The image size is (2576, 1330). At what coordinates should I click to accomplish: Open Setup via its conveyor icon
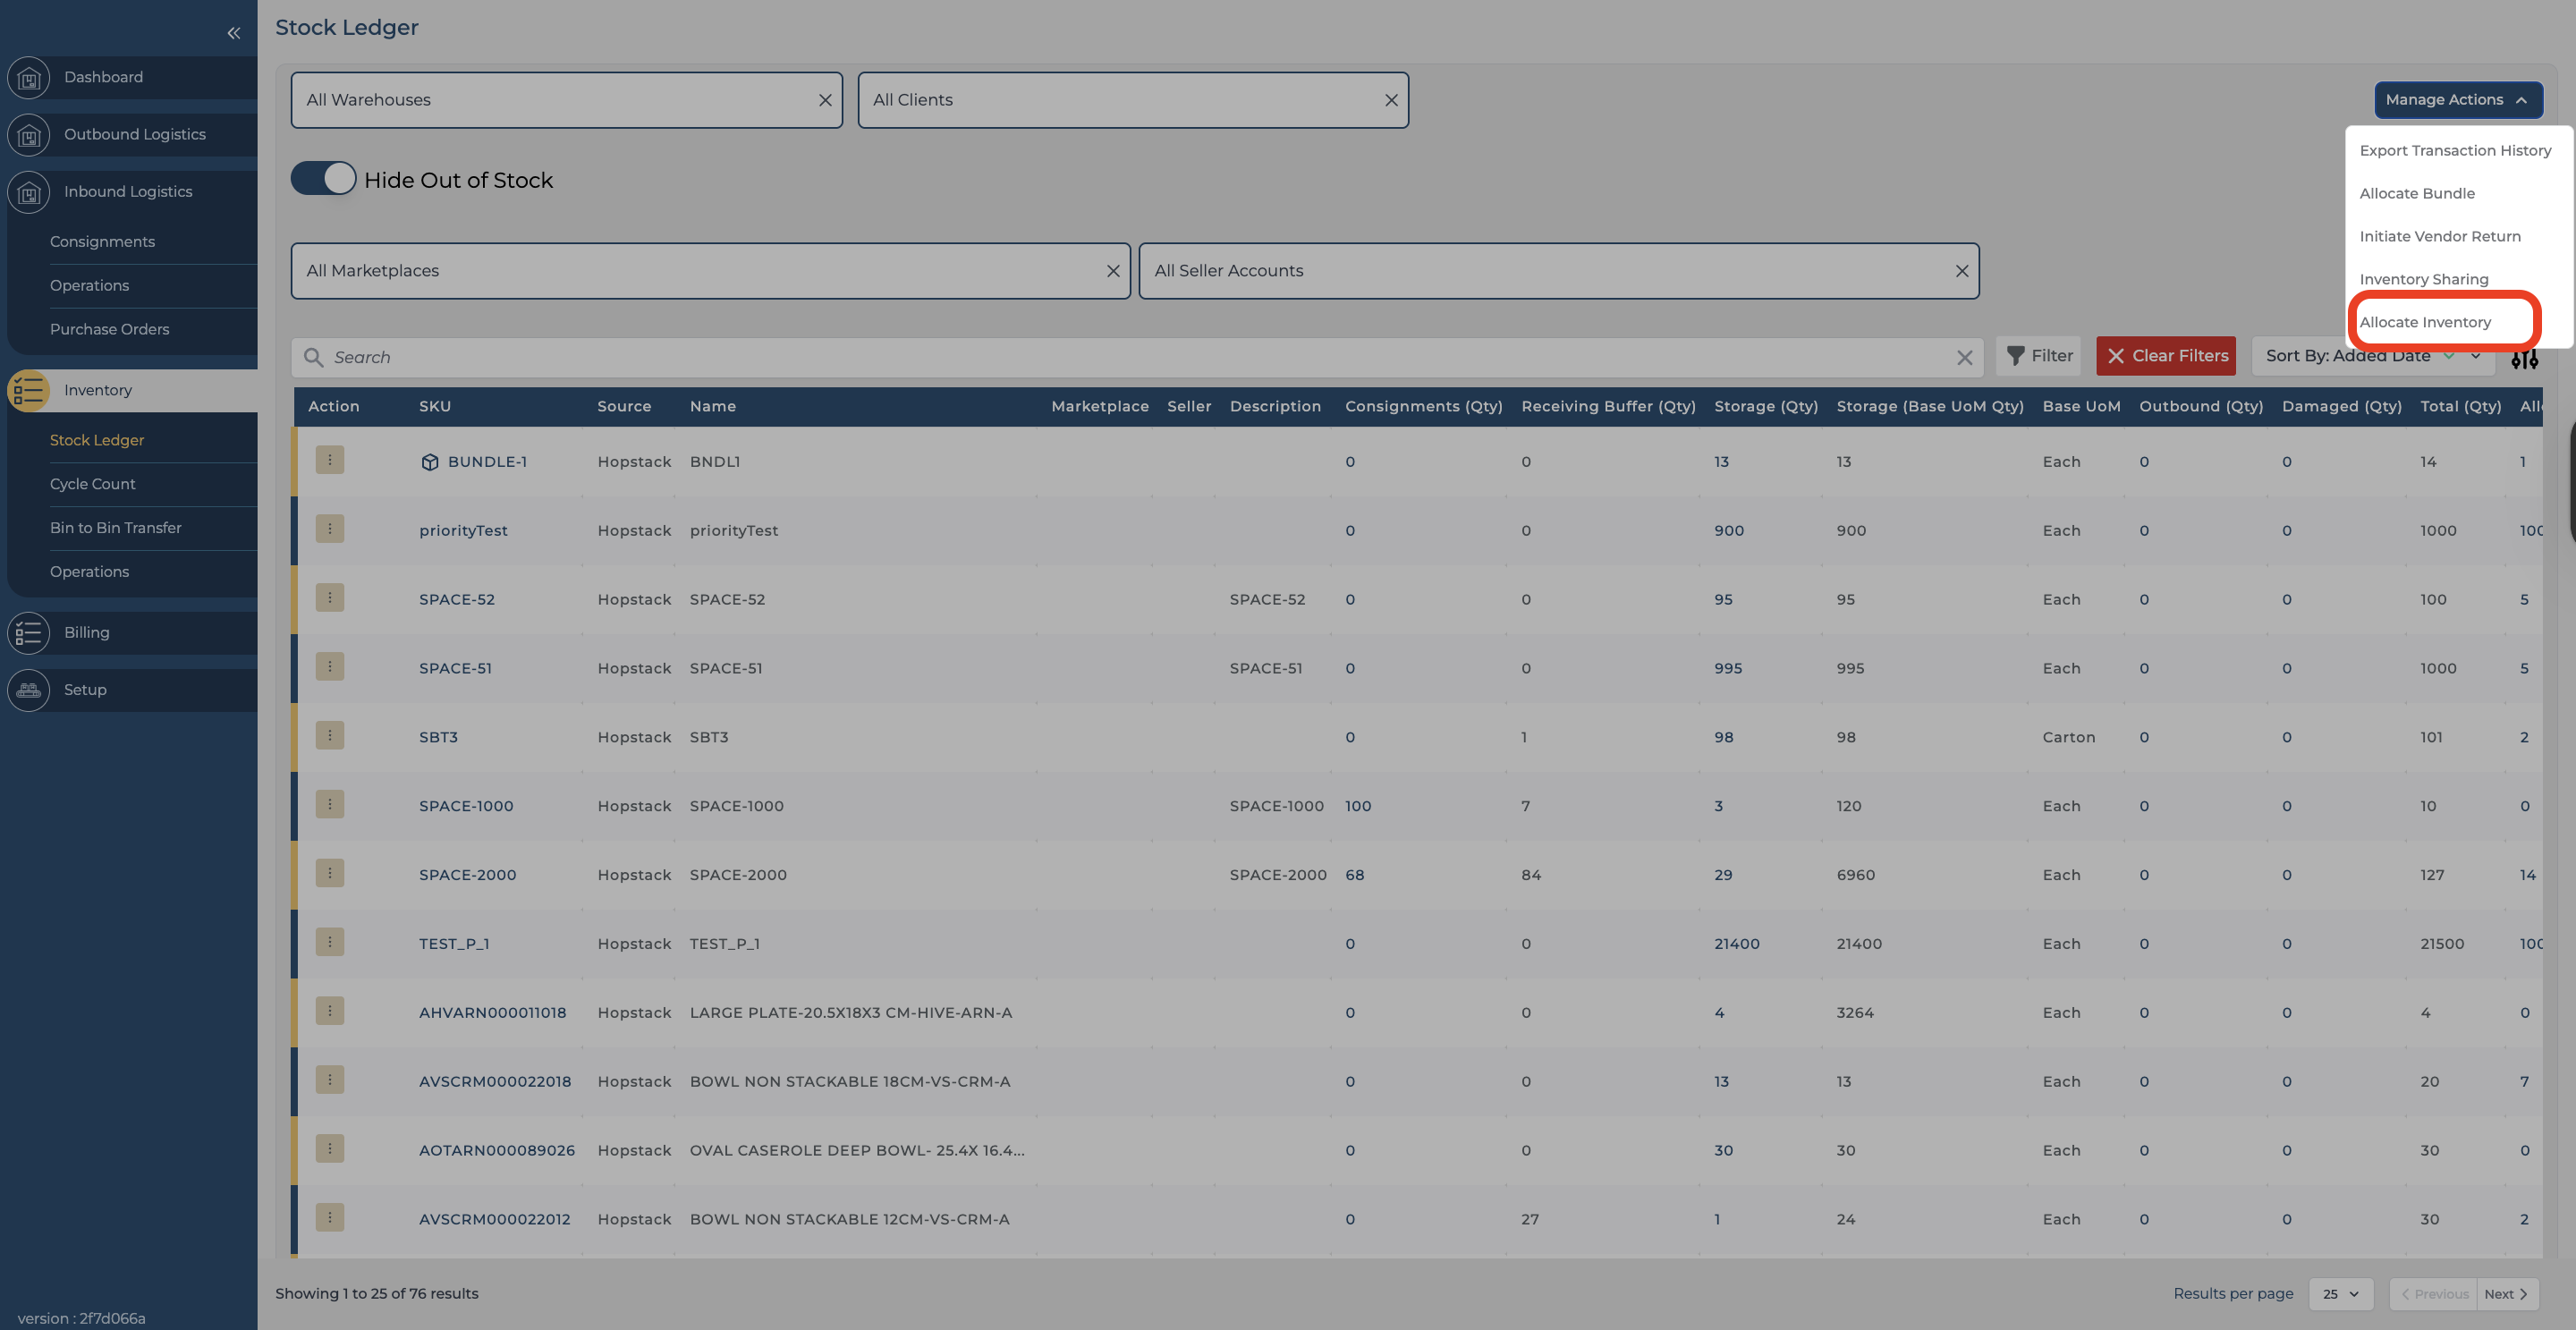28,689
